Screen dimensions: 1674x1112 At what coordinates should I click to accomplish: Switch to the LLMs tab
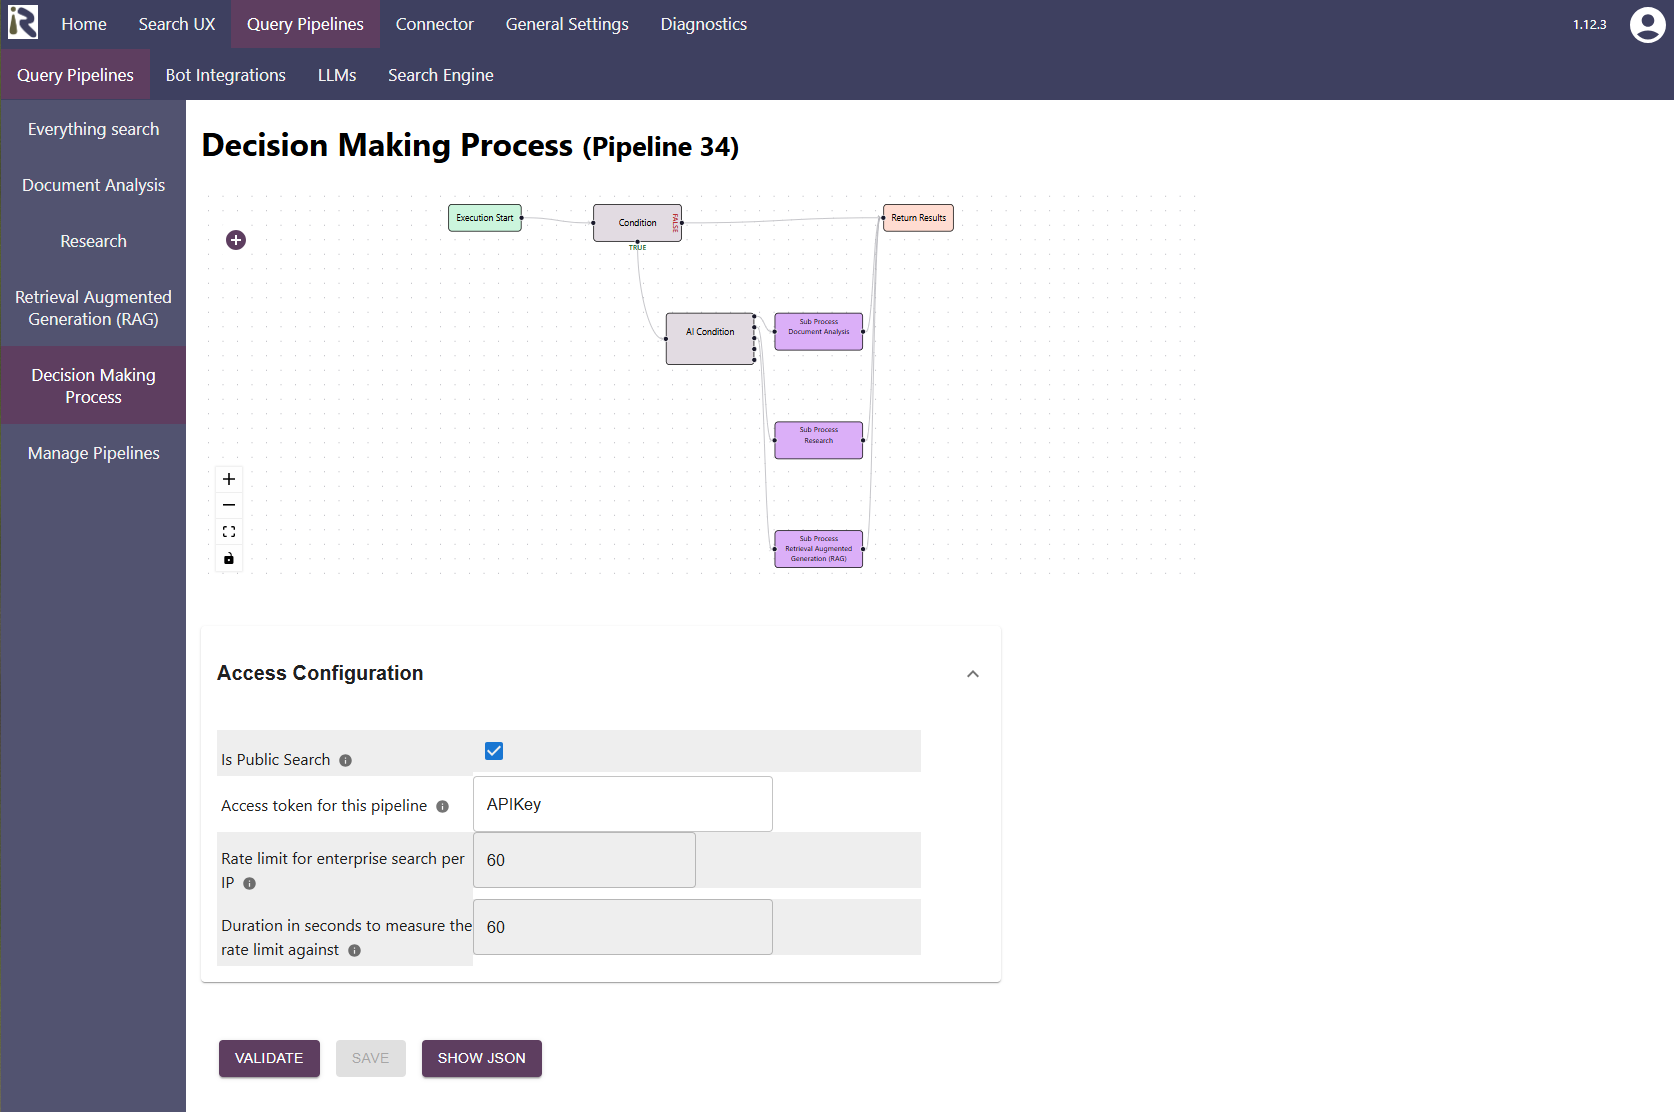pos(337,75)
